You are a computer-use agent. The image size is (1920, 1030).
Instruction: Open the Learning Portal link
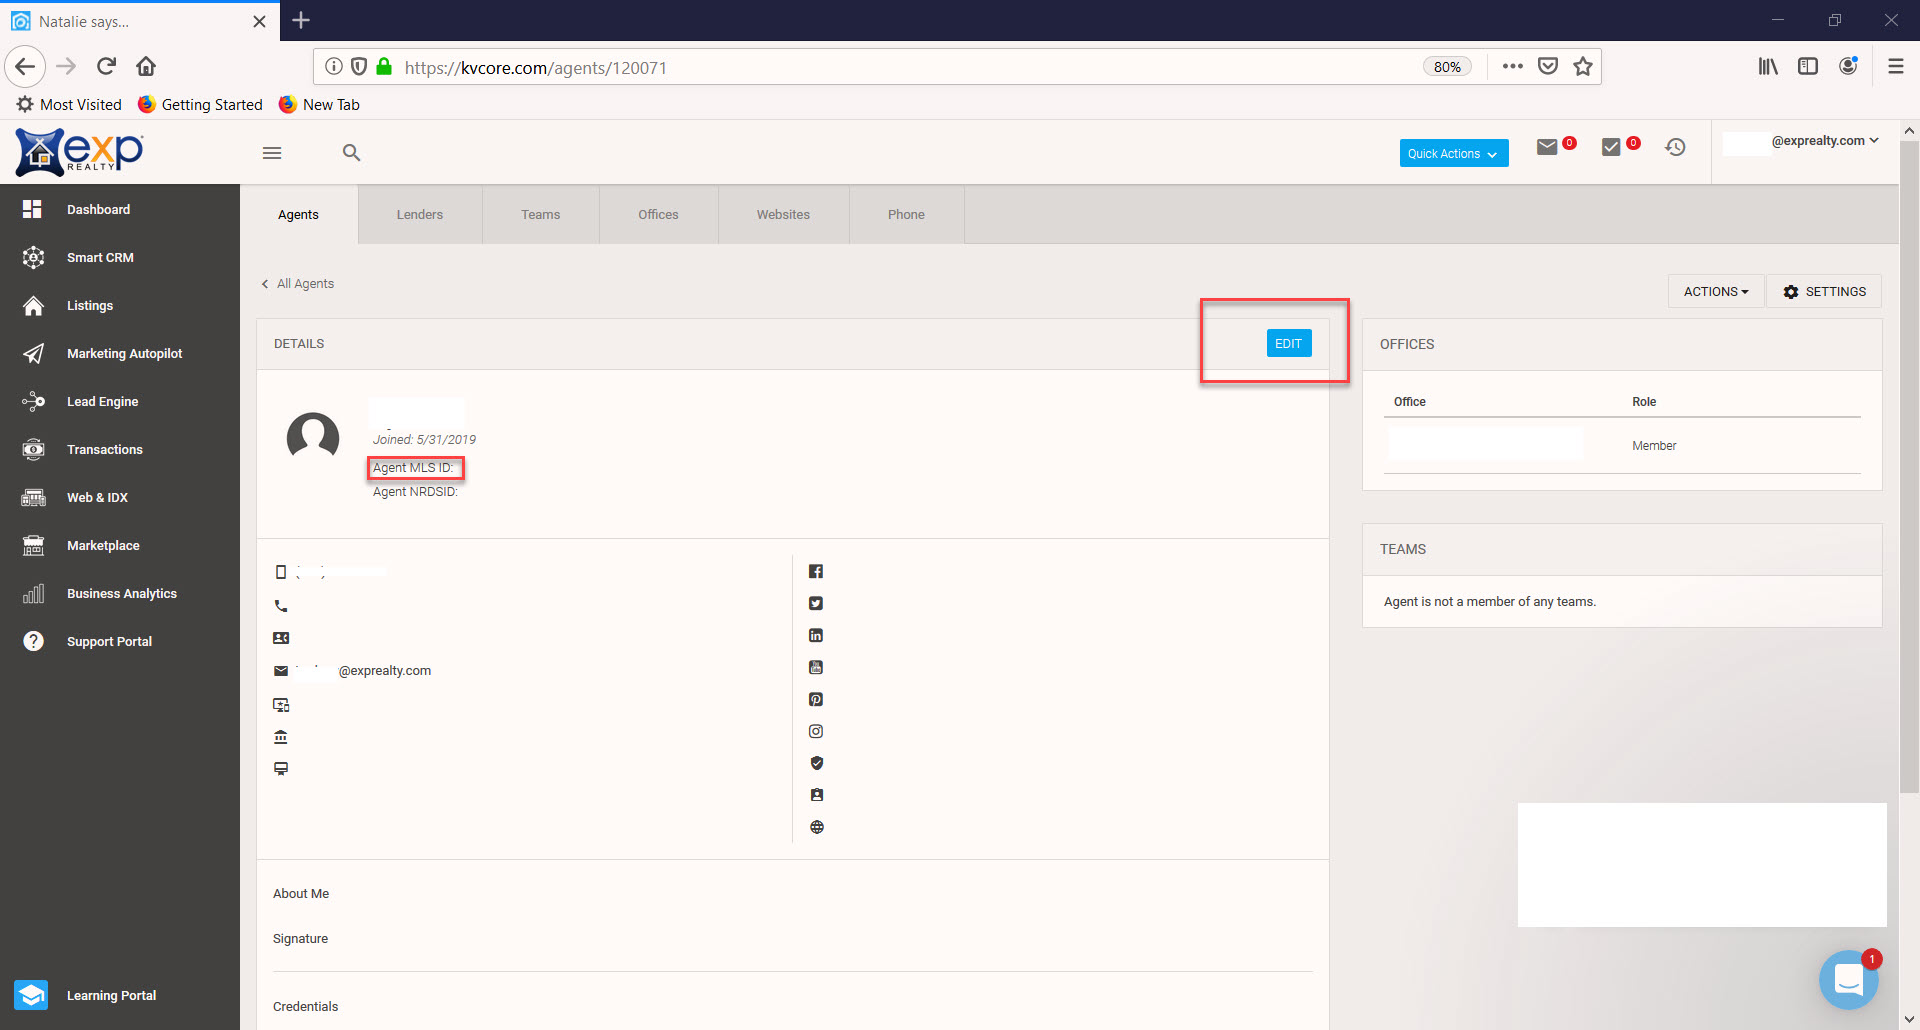120,995
